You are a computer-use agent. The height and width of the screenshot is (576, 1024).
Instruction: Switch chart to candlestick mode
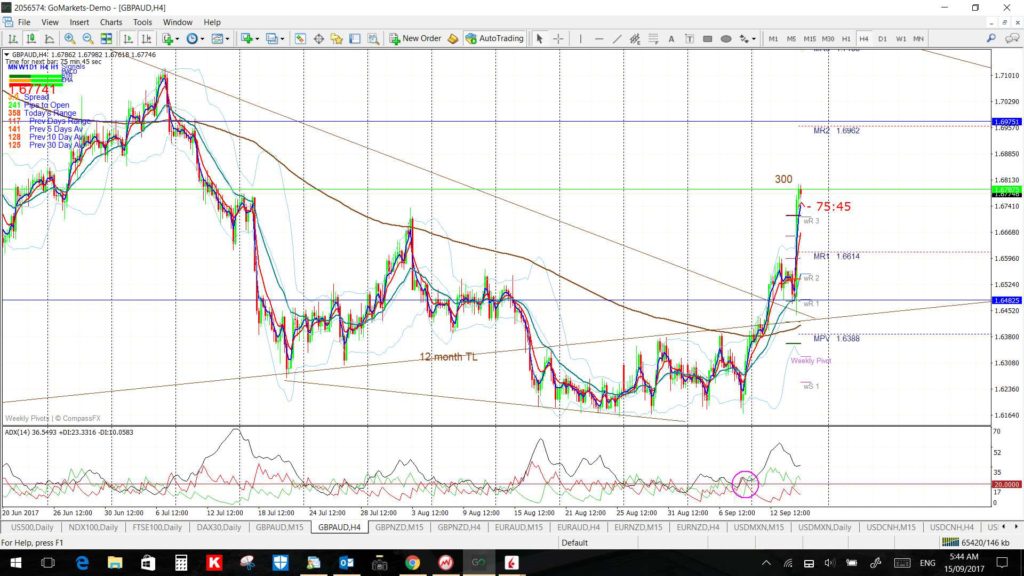pos(31,39)
